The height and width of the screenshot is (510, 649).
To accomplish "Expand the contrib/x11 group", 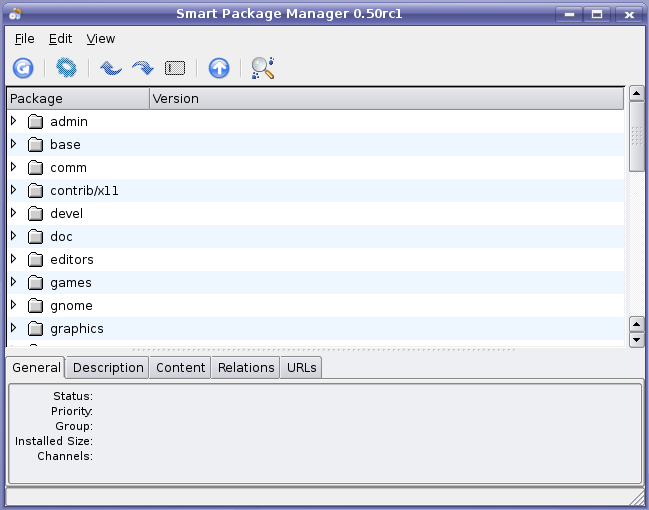I will point(14,190).
